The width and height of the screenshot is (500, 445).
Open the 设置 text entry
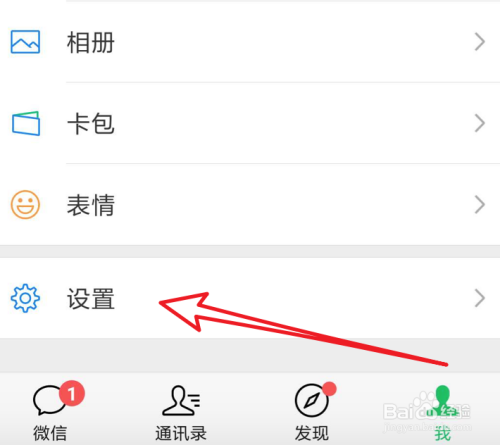(x=91, y=299)
